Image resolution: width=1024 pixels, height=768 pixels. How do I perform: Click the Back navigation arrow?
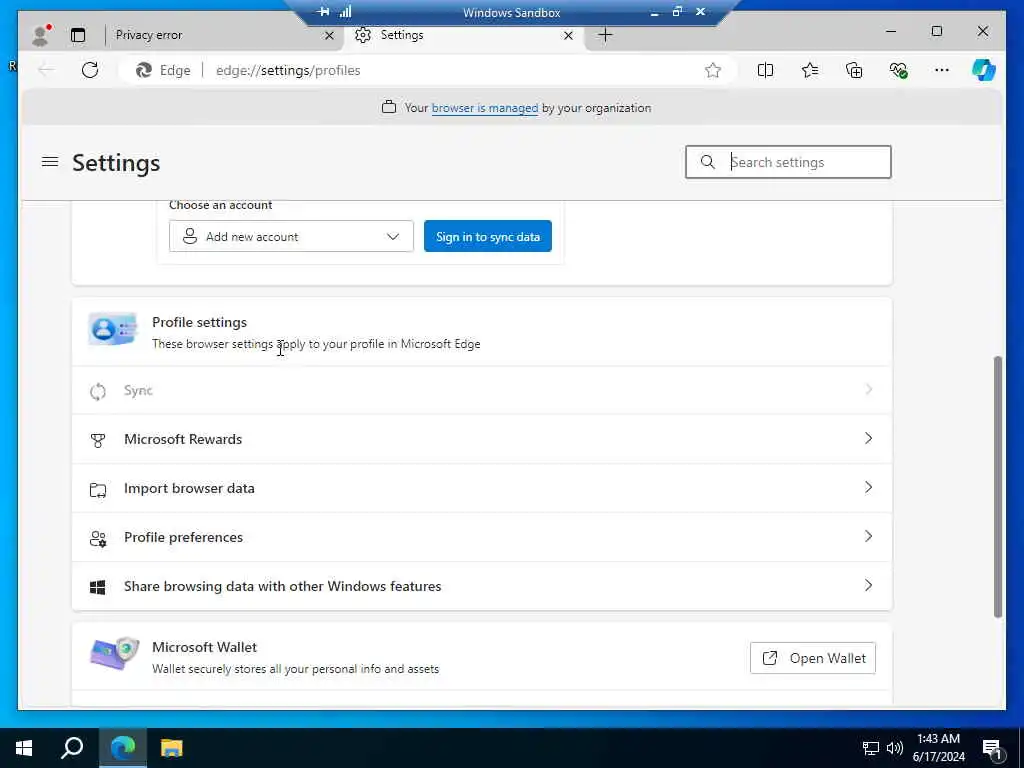[x=46, y=70]
